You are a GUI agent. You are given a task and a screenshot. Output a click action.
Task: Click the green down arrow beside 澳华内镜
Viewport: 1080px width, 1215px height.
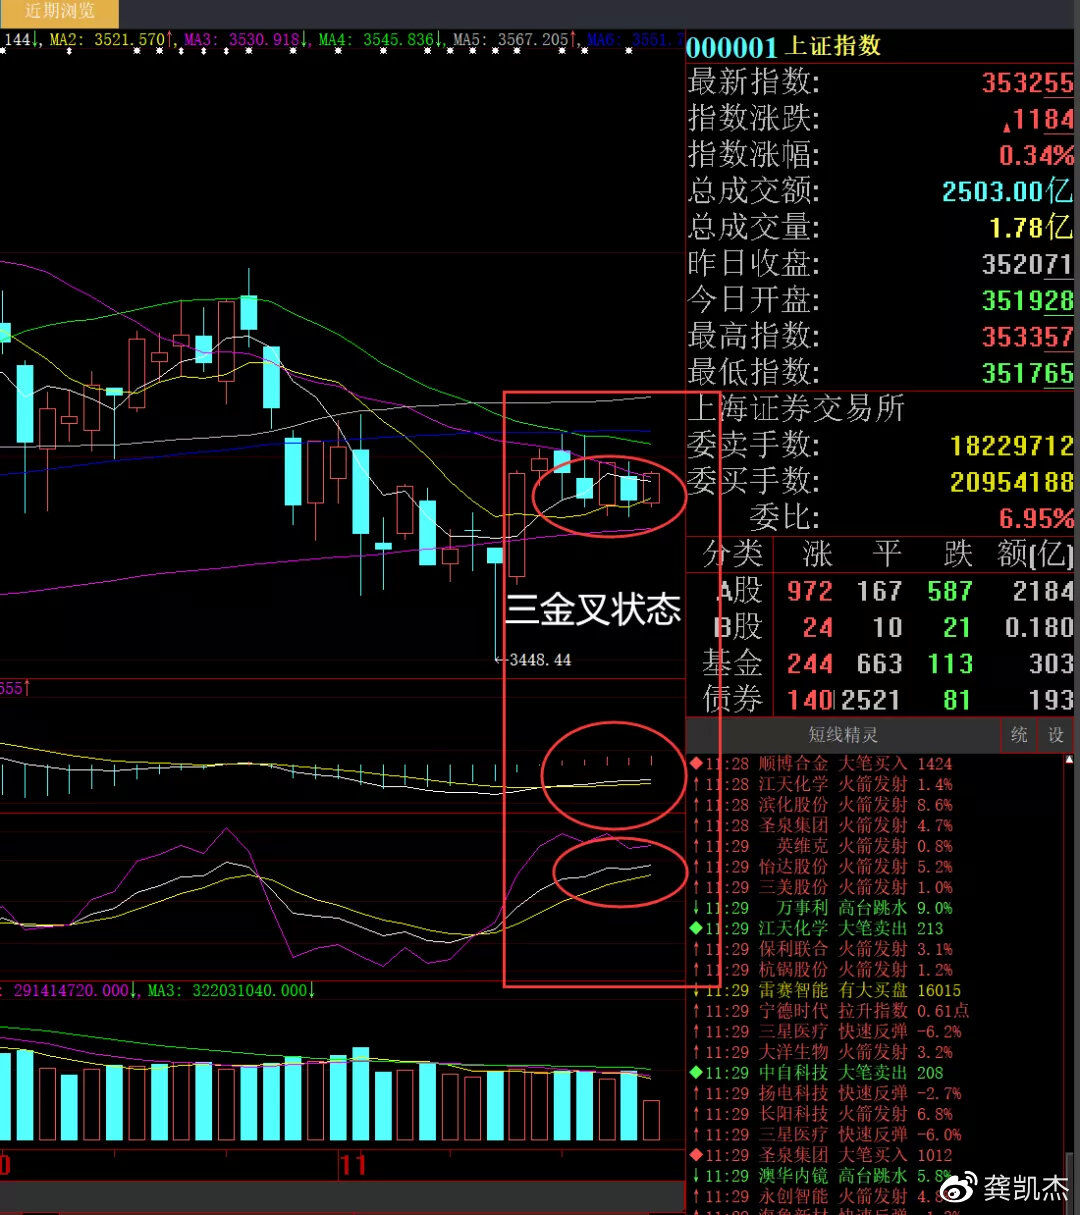(x=695, y=1176)
